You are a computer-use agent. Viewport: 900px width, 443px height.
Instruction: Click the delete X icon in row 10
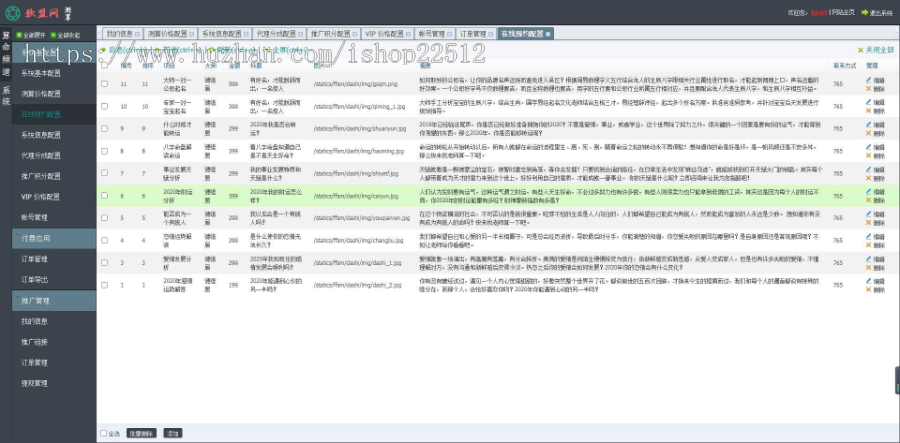coord(868,110)
